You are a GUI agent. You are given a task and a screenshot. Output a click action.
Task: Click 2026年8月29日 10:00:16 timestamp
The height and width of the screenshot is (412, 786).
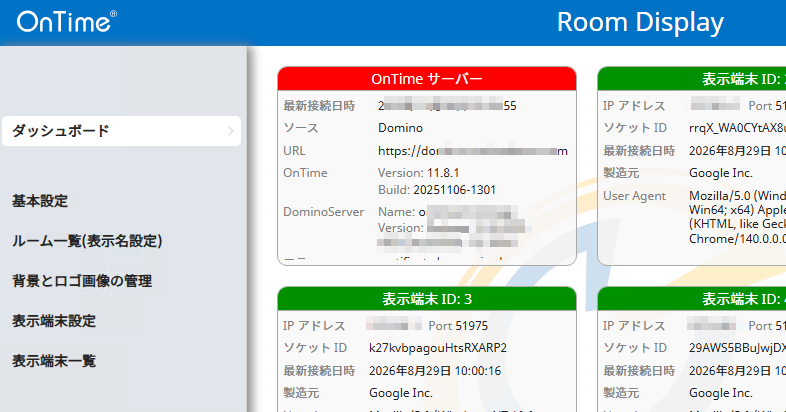pyautogui.click(x=435, y=371)
